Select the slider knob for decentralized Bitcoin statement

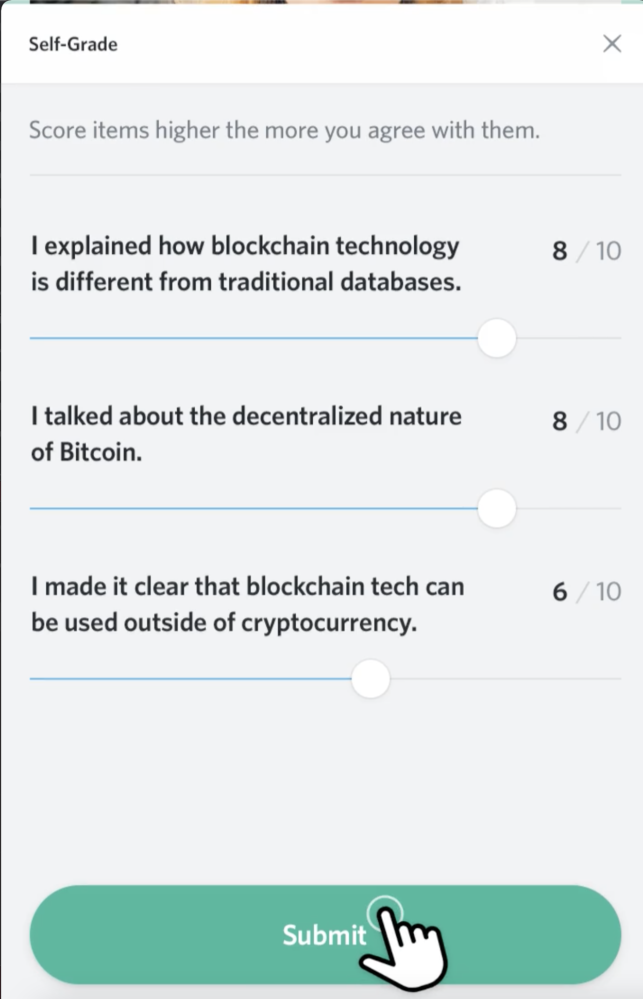[x=496, y=508]
